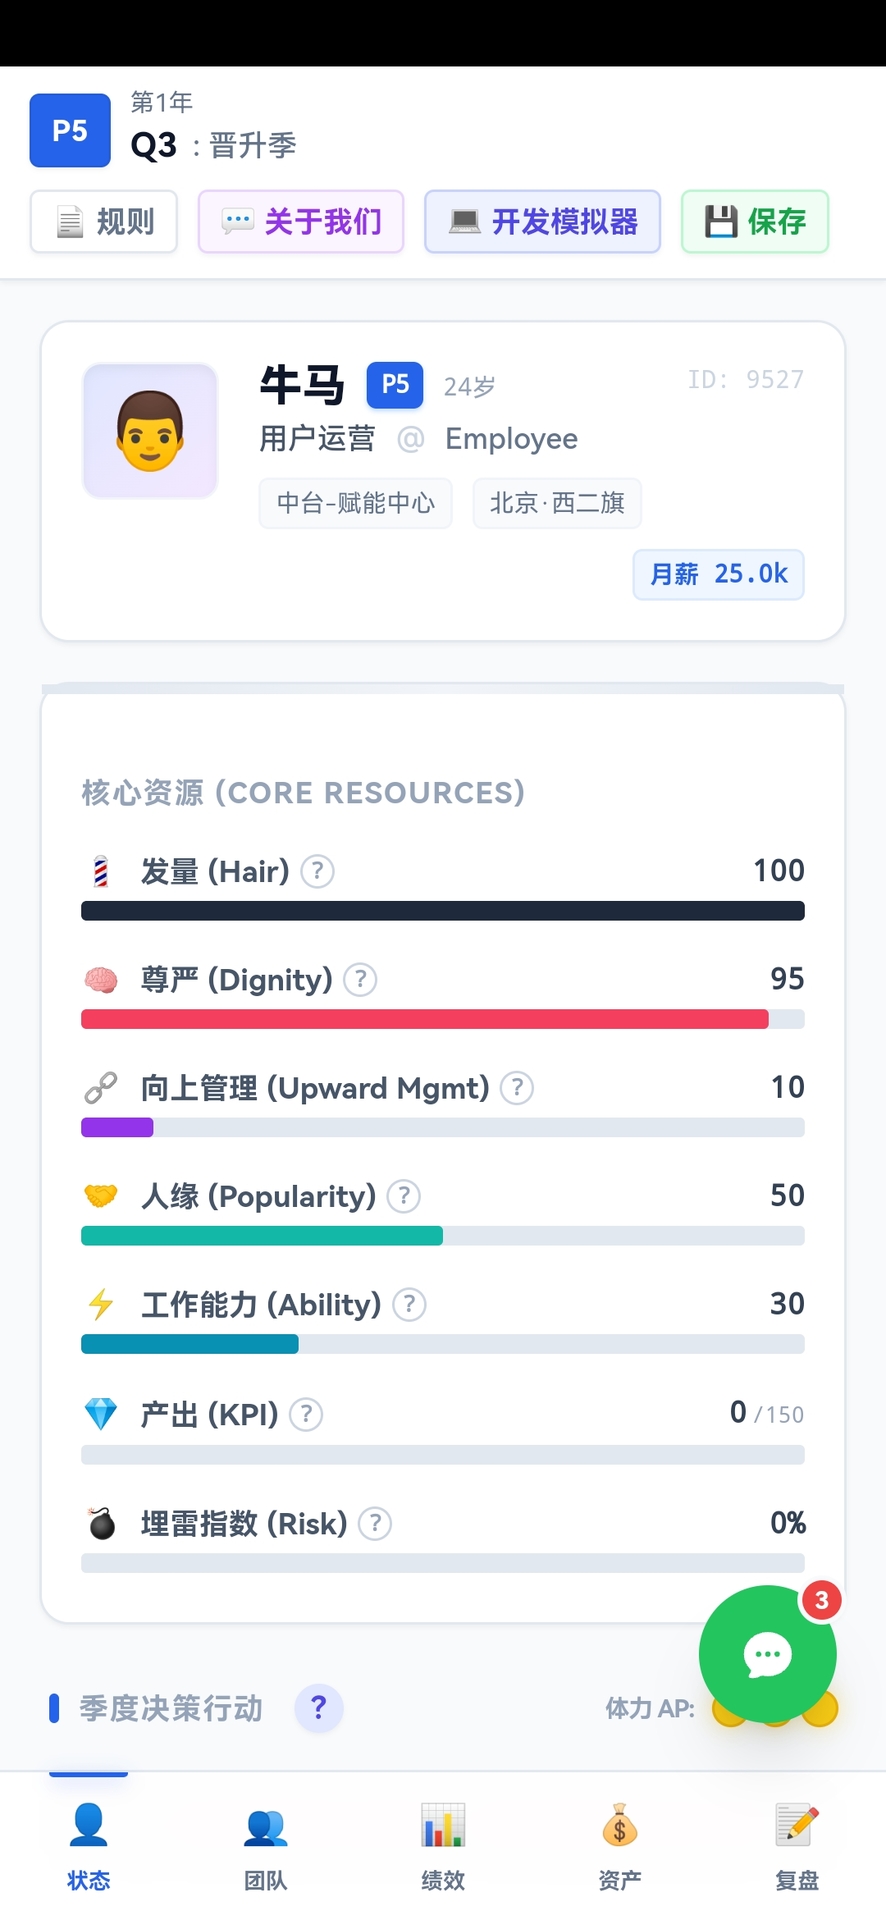Show KPI explanation help icon
Image resolution: width=886 pixels, height=1920 pixels.
click(306, 1414)
